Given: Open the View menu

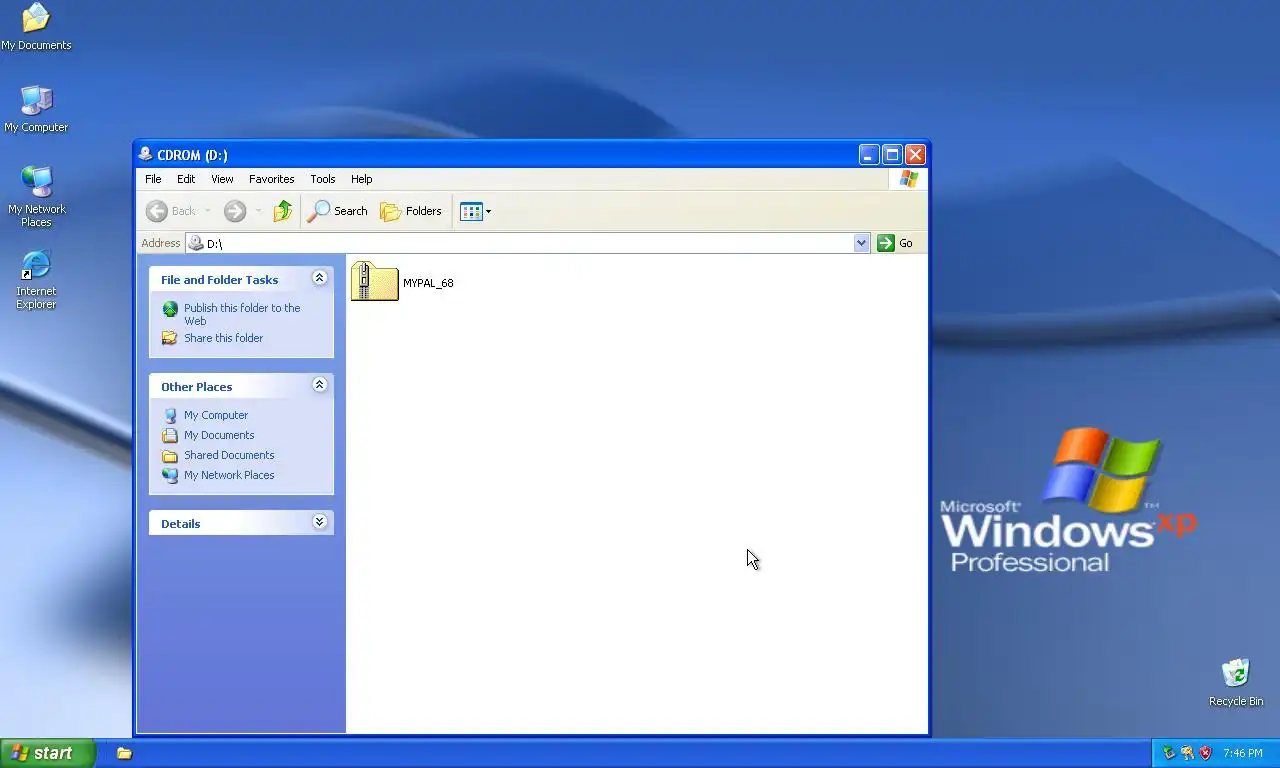Looking at the screenshot, I should tap(222, 179).
